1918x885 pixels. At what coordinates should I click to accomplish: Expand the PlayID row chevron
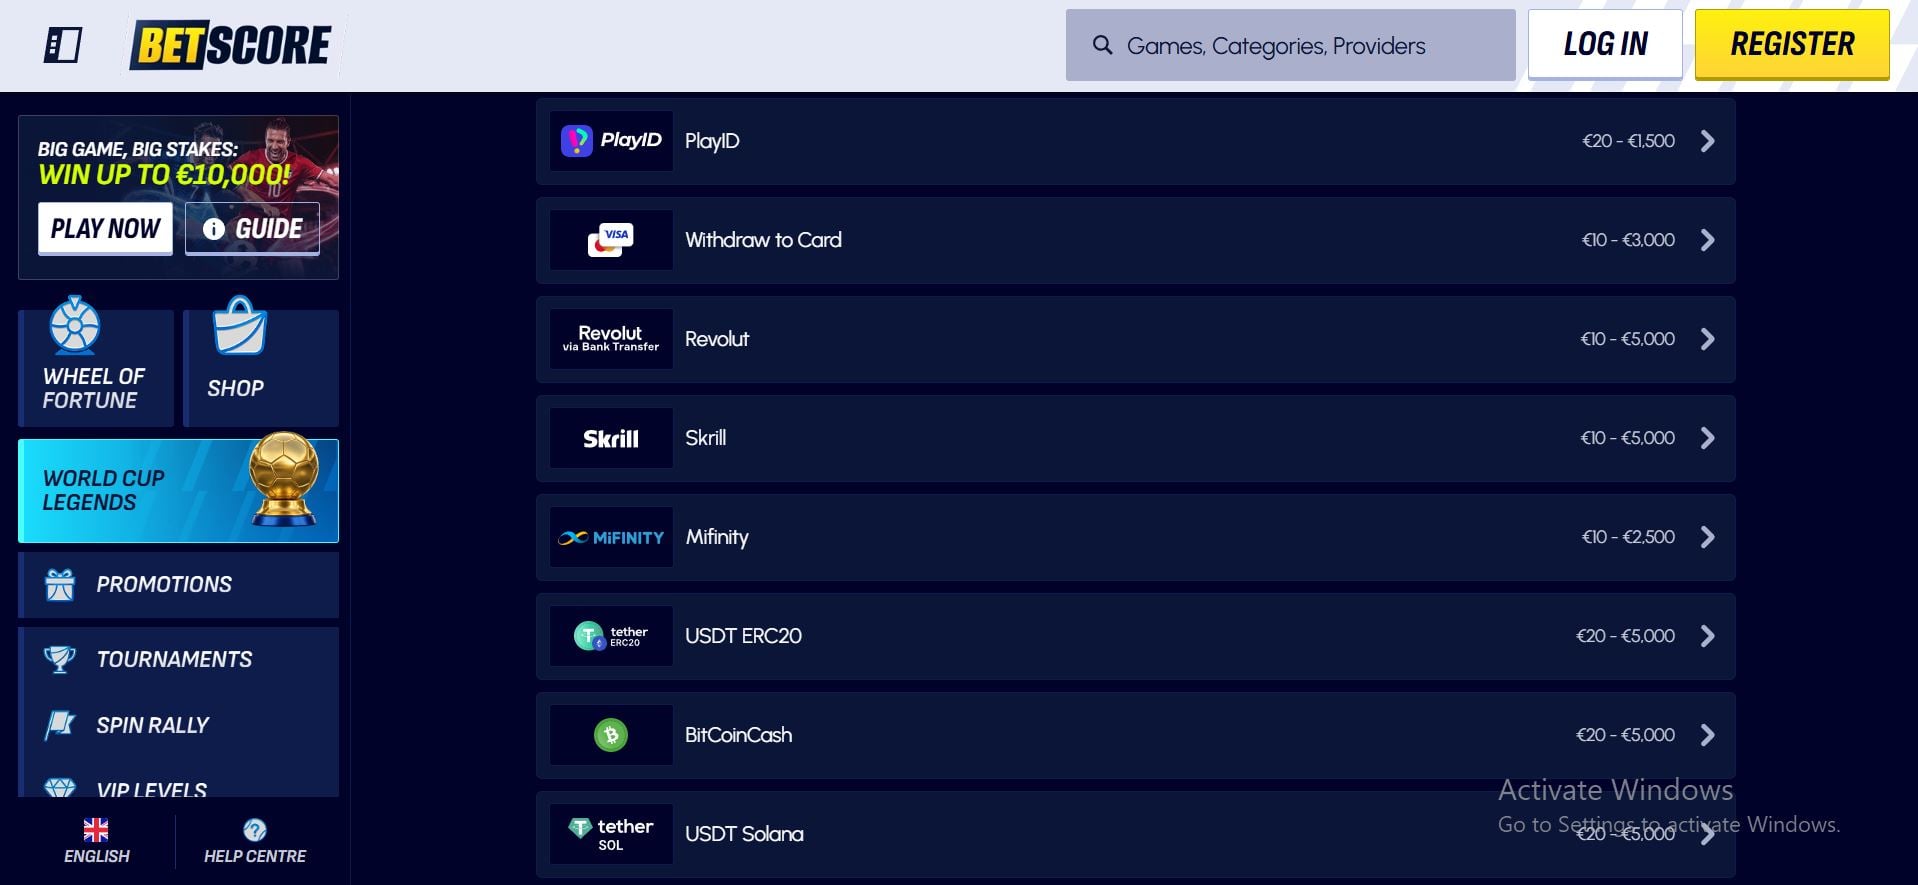1708,141
